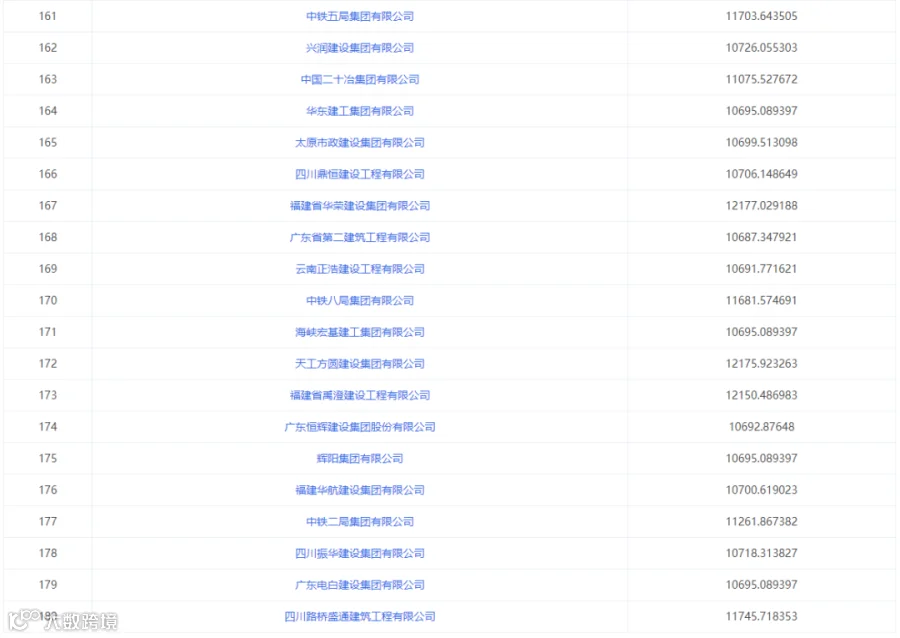
Task: Open the 四川鼎恒建设工程有限公司 link
Action: click(360, 174)
